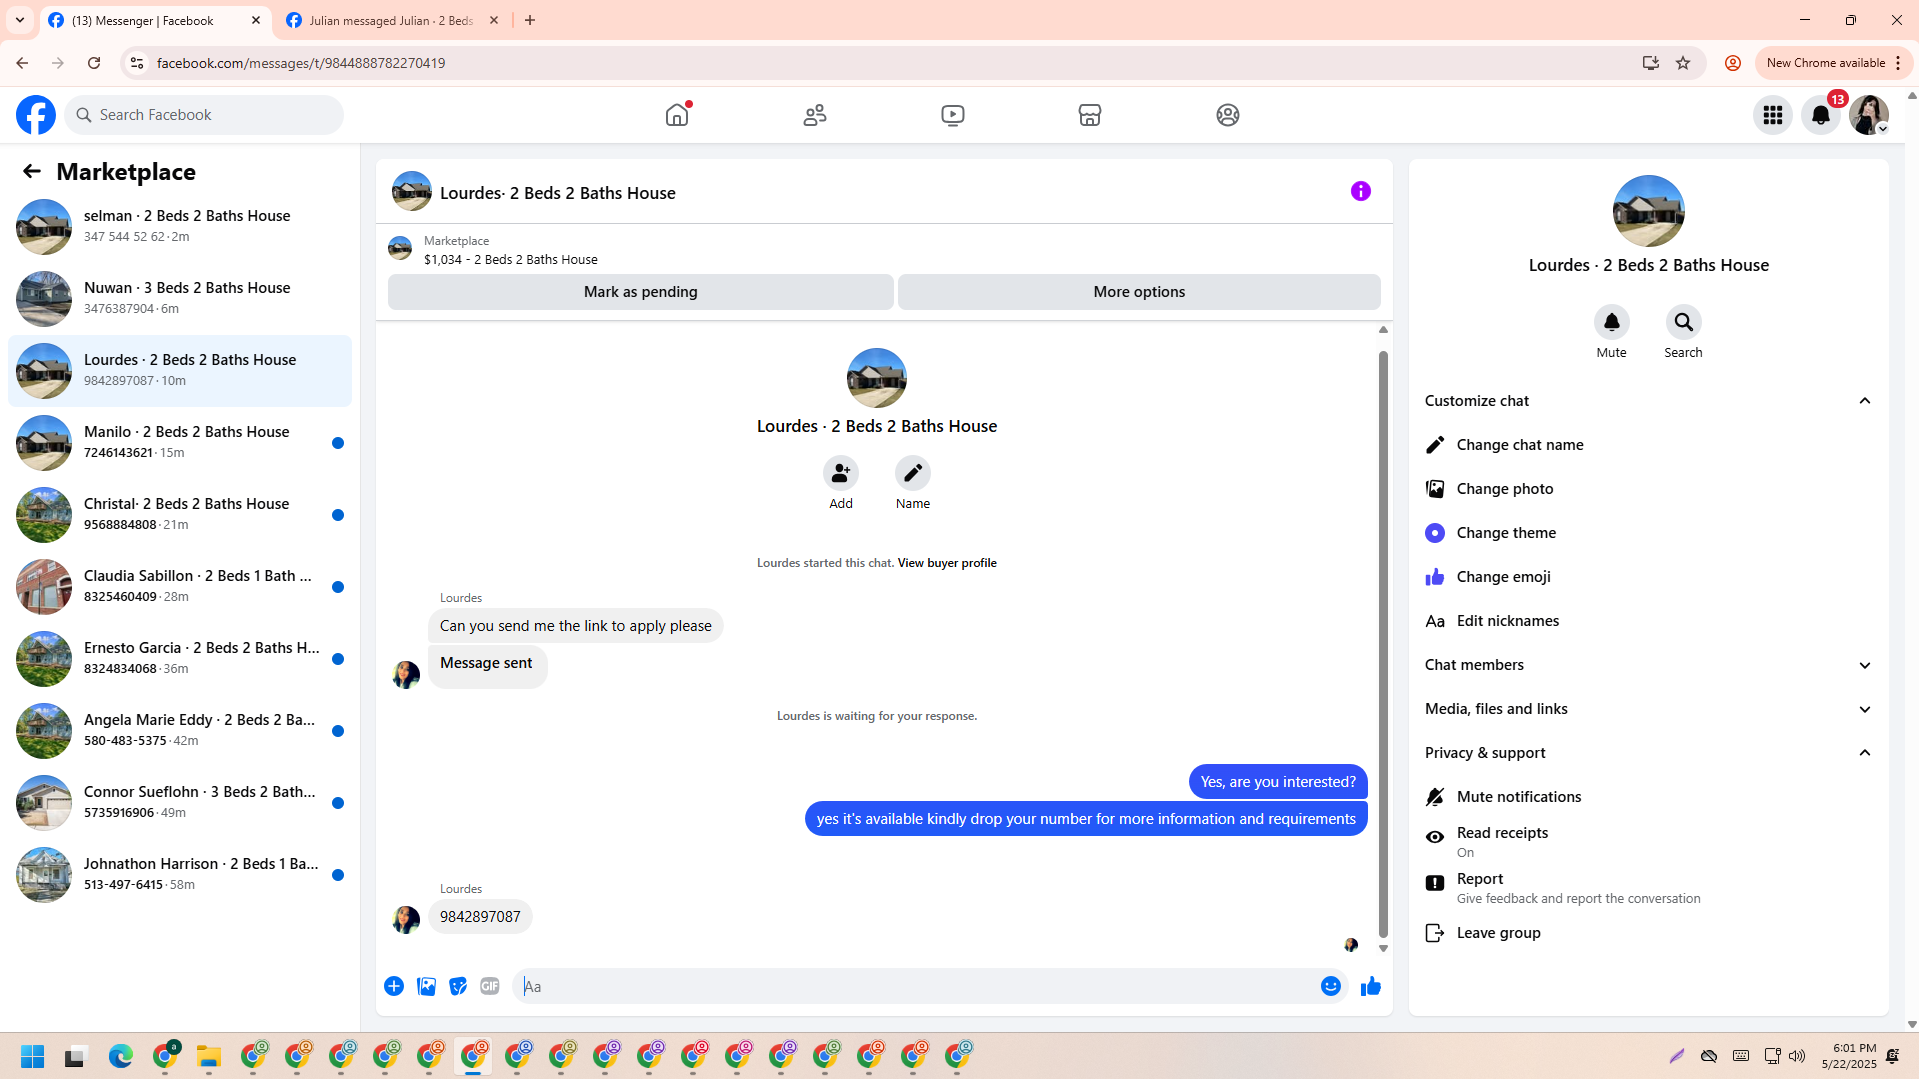Click View buyer profile link

[x=947, y=563]
